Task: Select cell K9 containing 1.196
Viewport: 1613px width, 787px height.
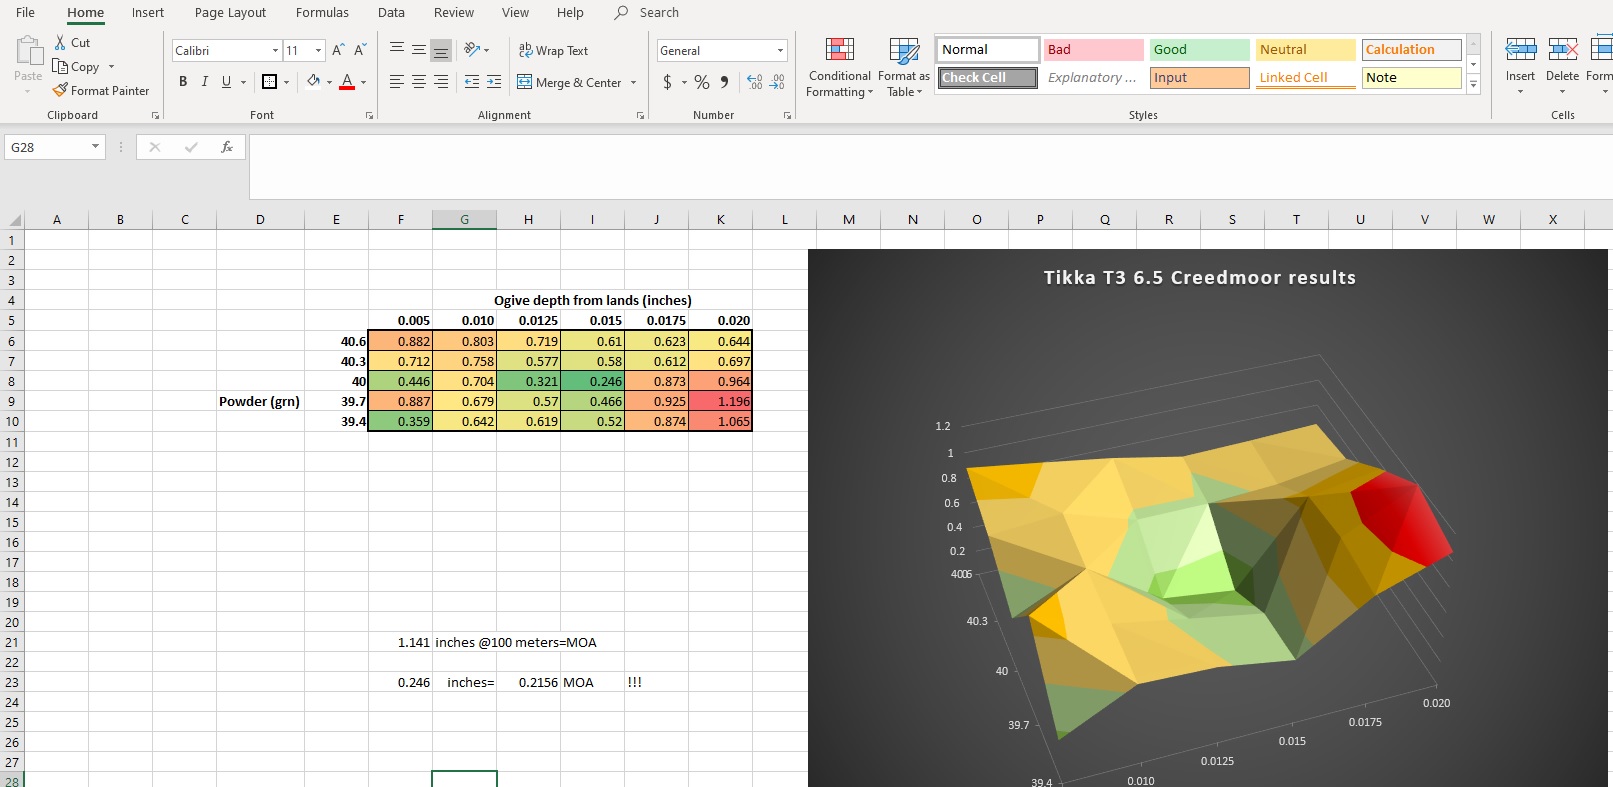Action: 720,401
